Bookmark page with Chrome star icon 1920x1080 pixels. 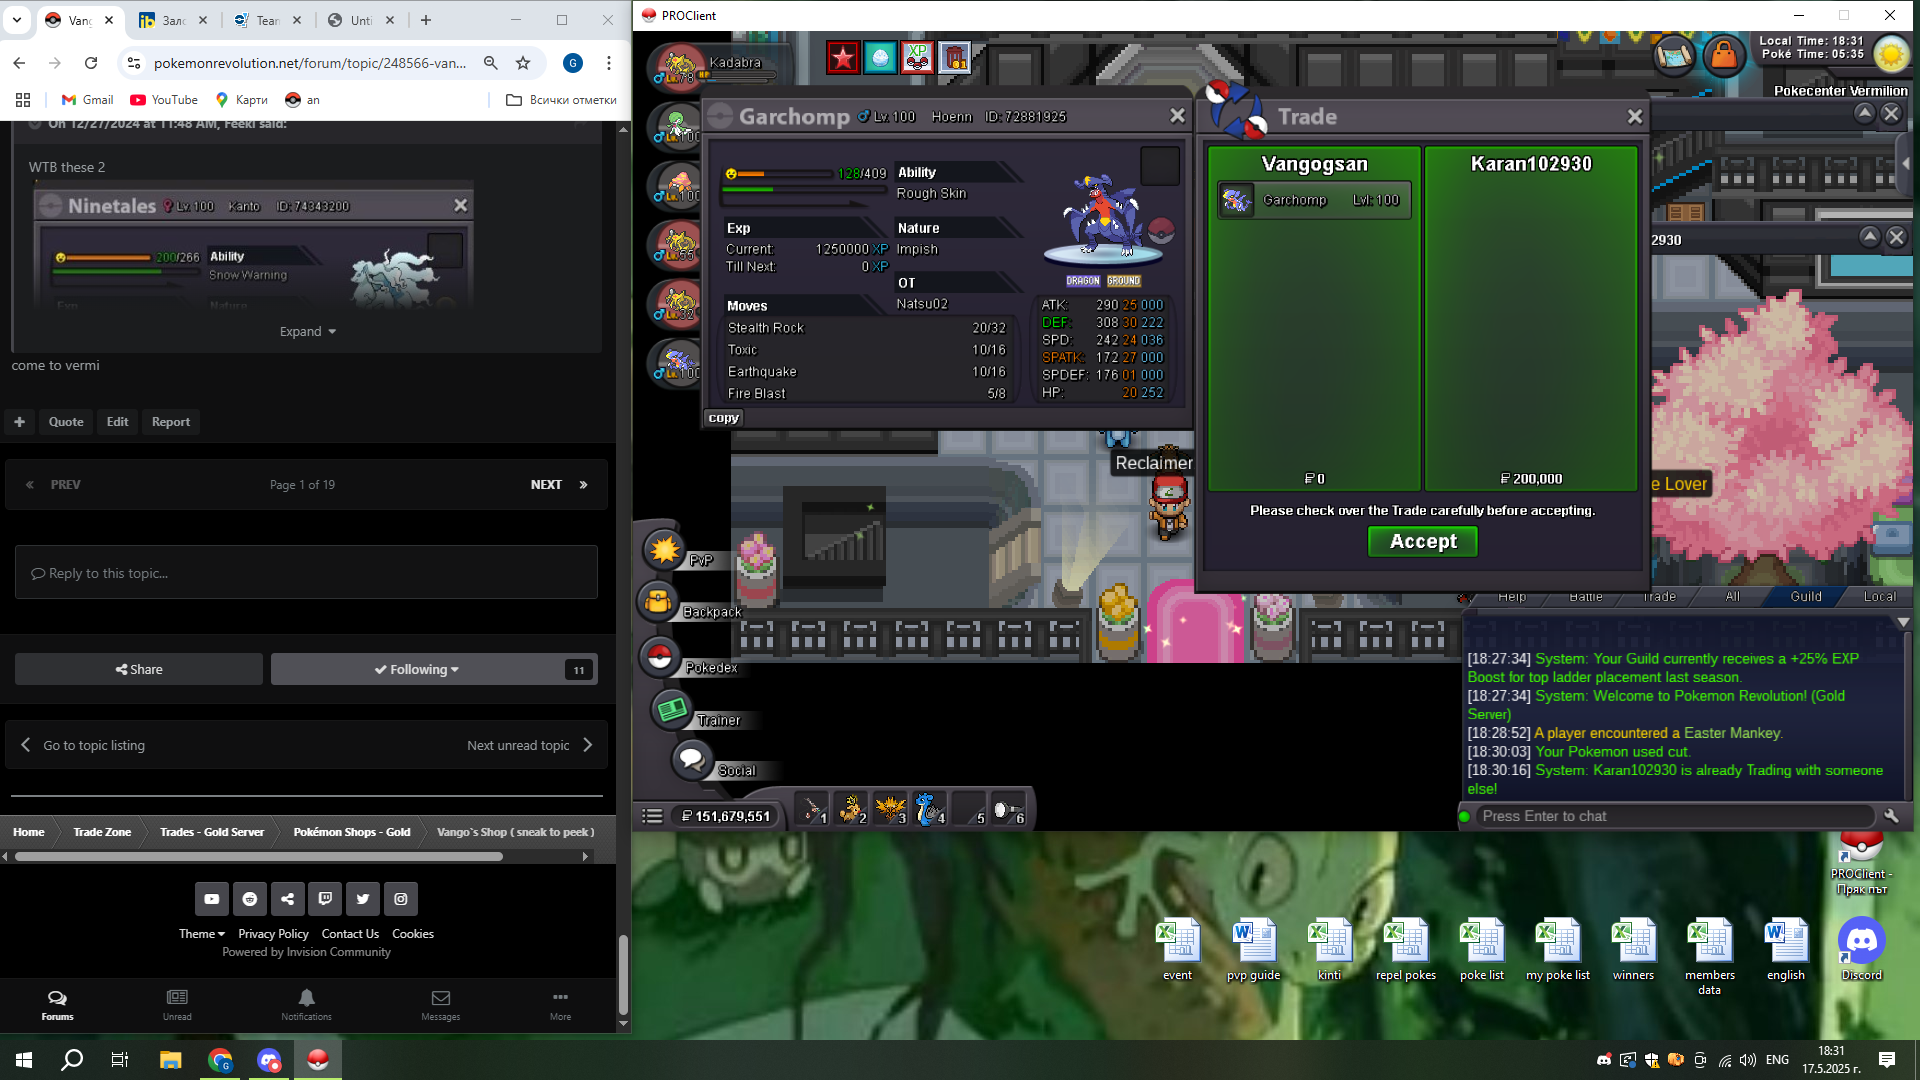[522, 63]
